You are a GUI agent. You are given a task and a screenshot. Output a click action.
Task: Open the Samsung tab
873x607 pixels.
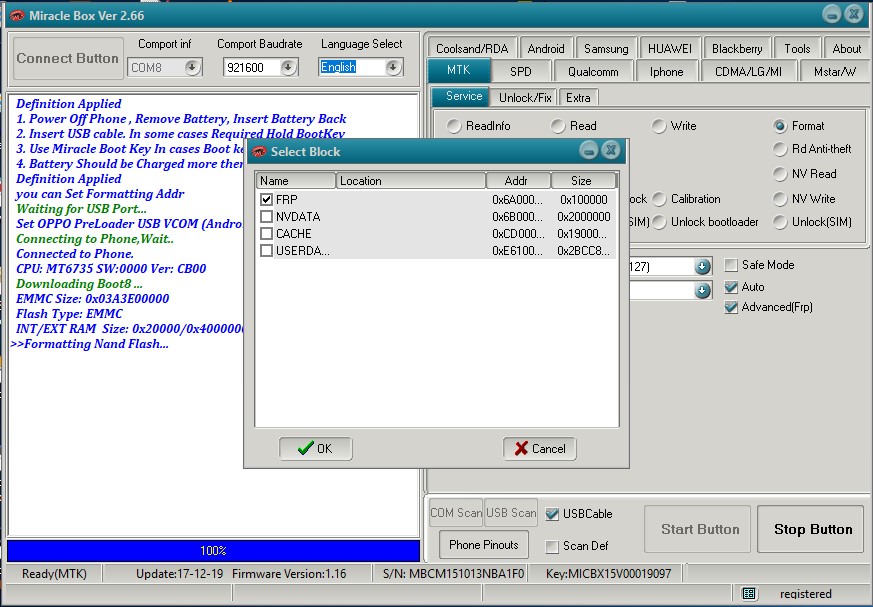tap(606, 48)
